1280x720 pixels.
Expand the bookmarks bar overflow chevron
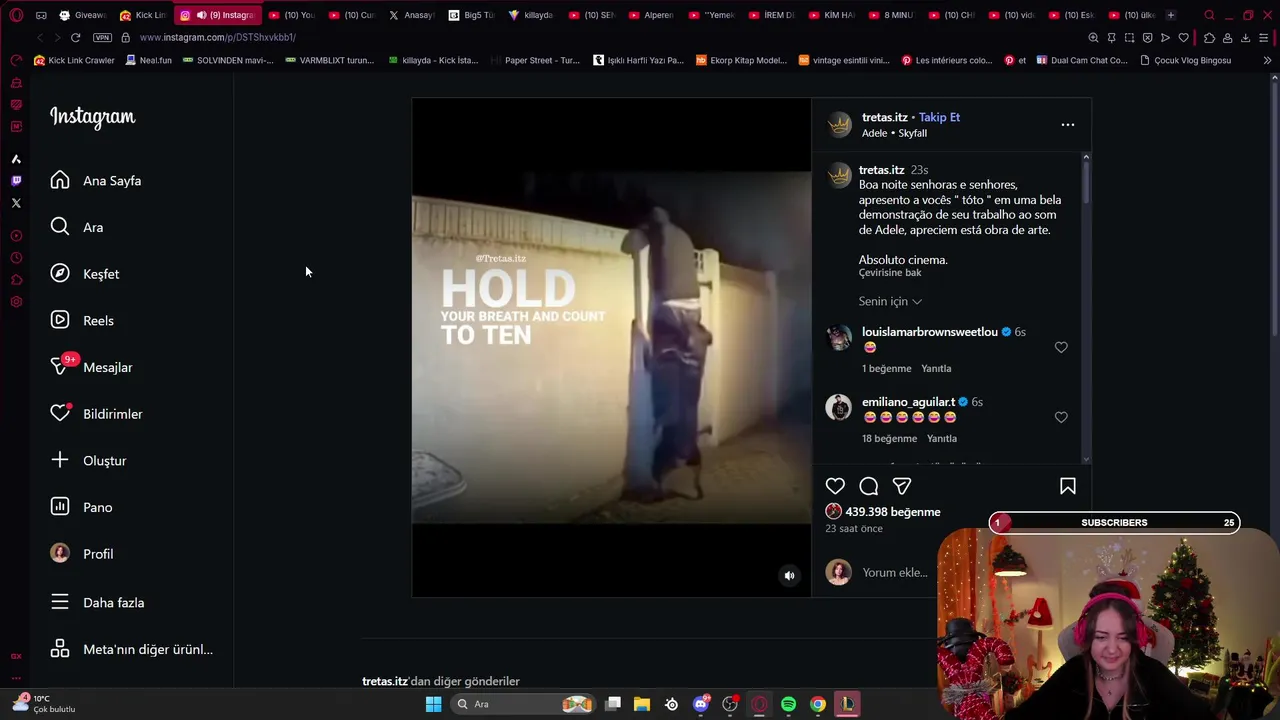1267,60
